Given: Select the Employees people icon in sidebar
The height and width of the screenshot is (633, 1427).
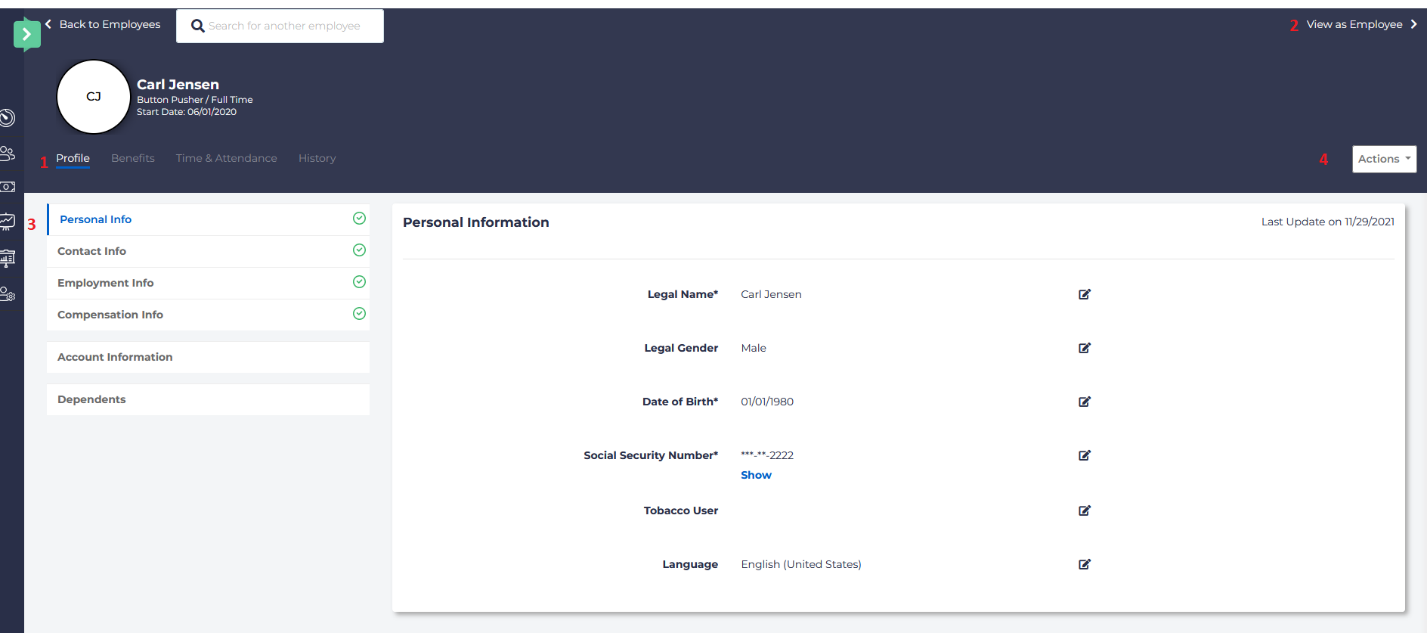Looking at the screenshot, I should 8,153.
